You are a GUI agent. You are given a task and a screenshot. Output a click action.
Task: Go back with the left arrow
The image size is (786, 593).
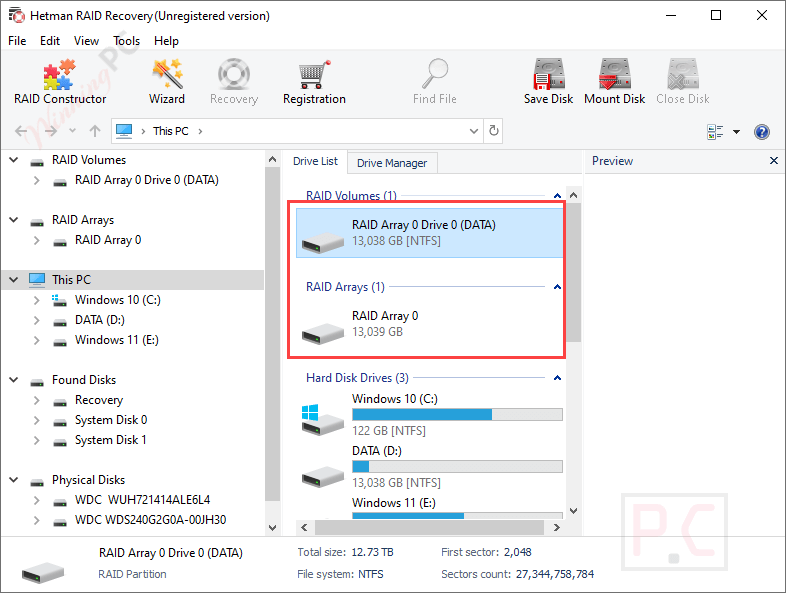(21, 131)
